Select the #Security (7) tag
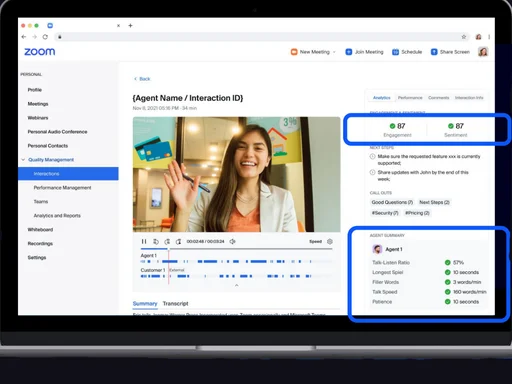The height and width of the screenshot is (384, 512). pyautogui.click(x=385, y=213)
